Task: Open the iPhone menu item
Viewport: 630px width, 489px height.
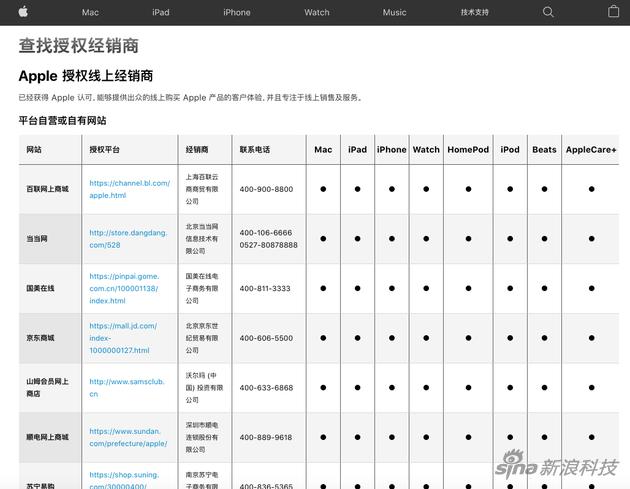Action: (x=237, y=12)
